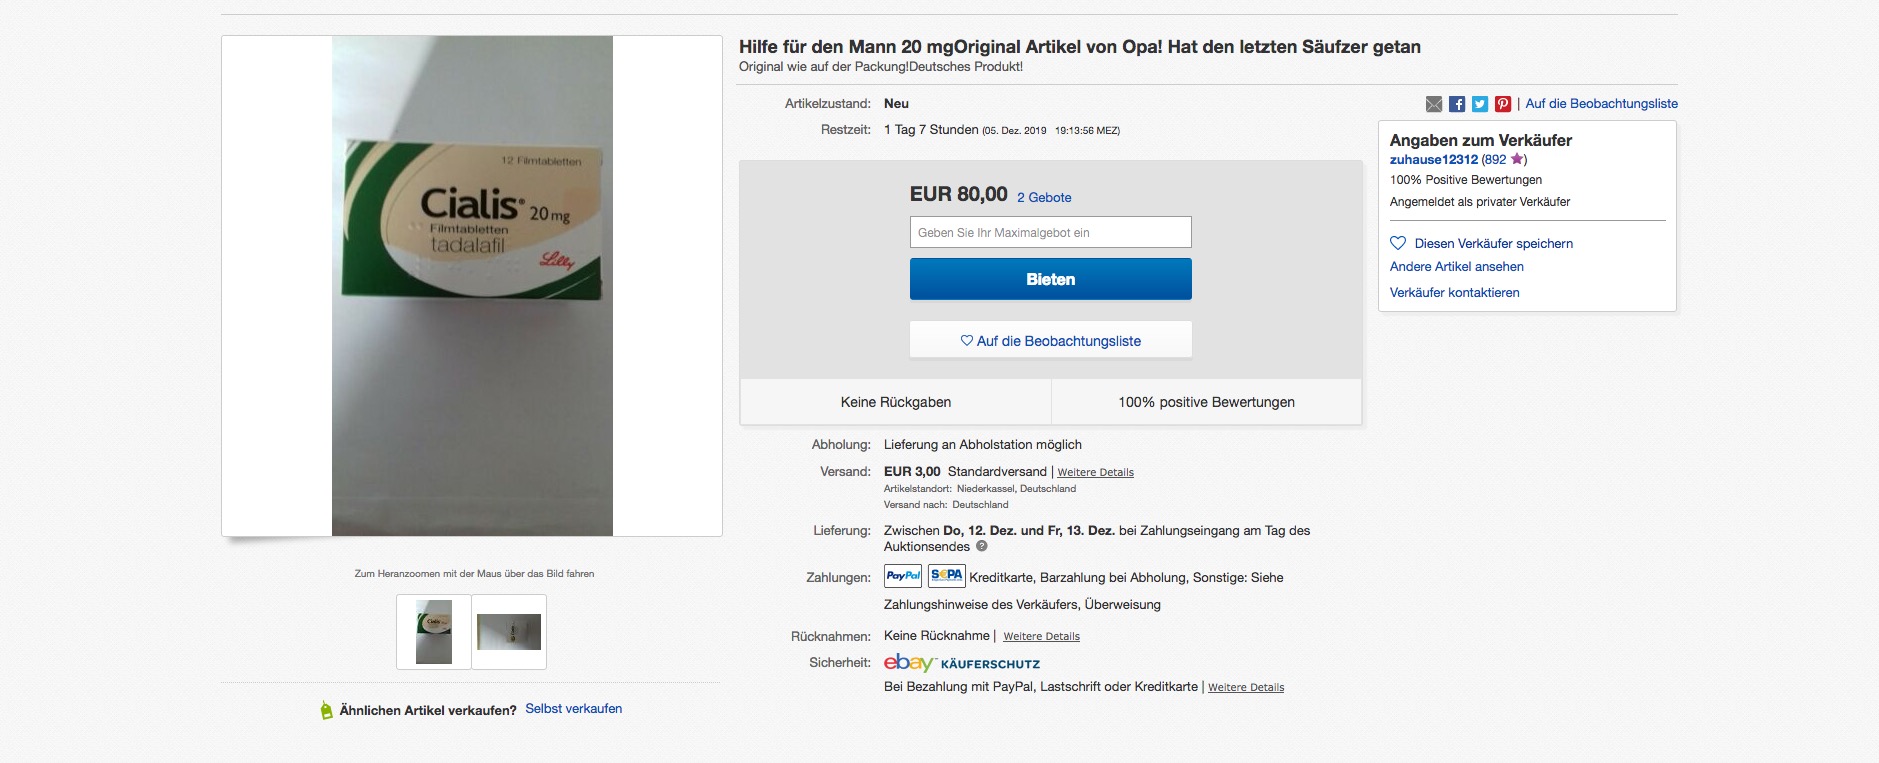Click the PayPal payment logo

click(x=903, y=576)
